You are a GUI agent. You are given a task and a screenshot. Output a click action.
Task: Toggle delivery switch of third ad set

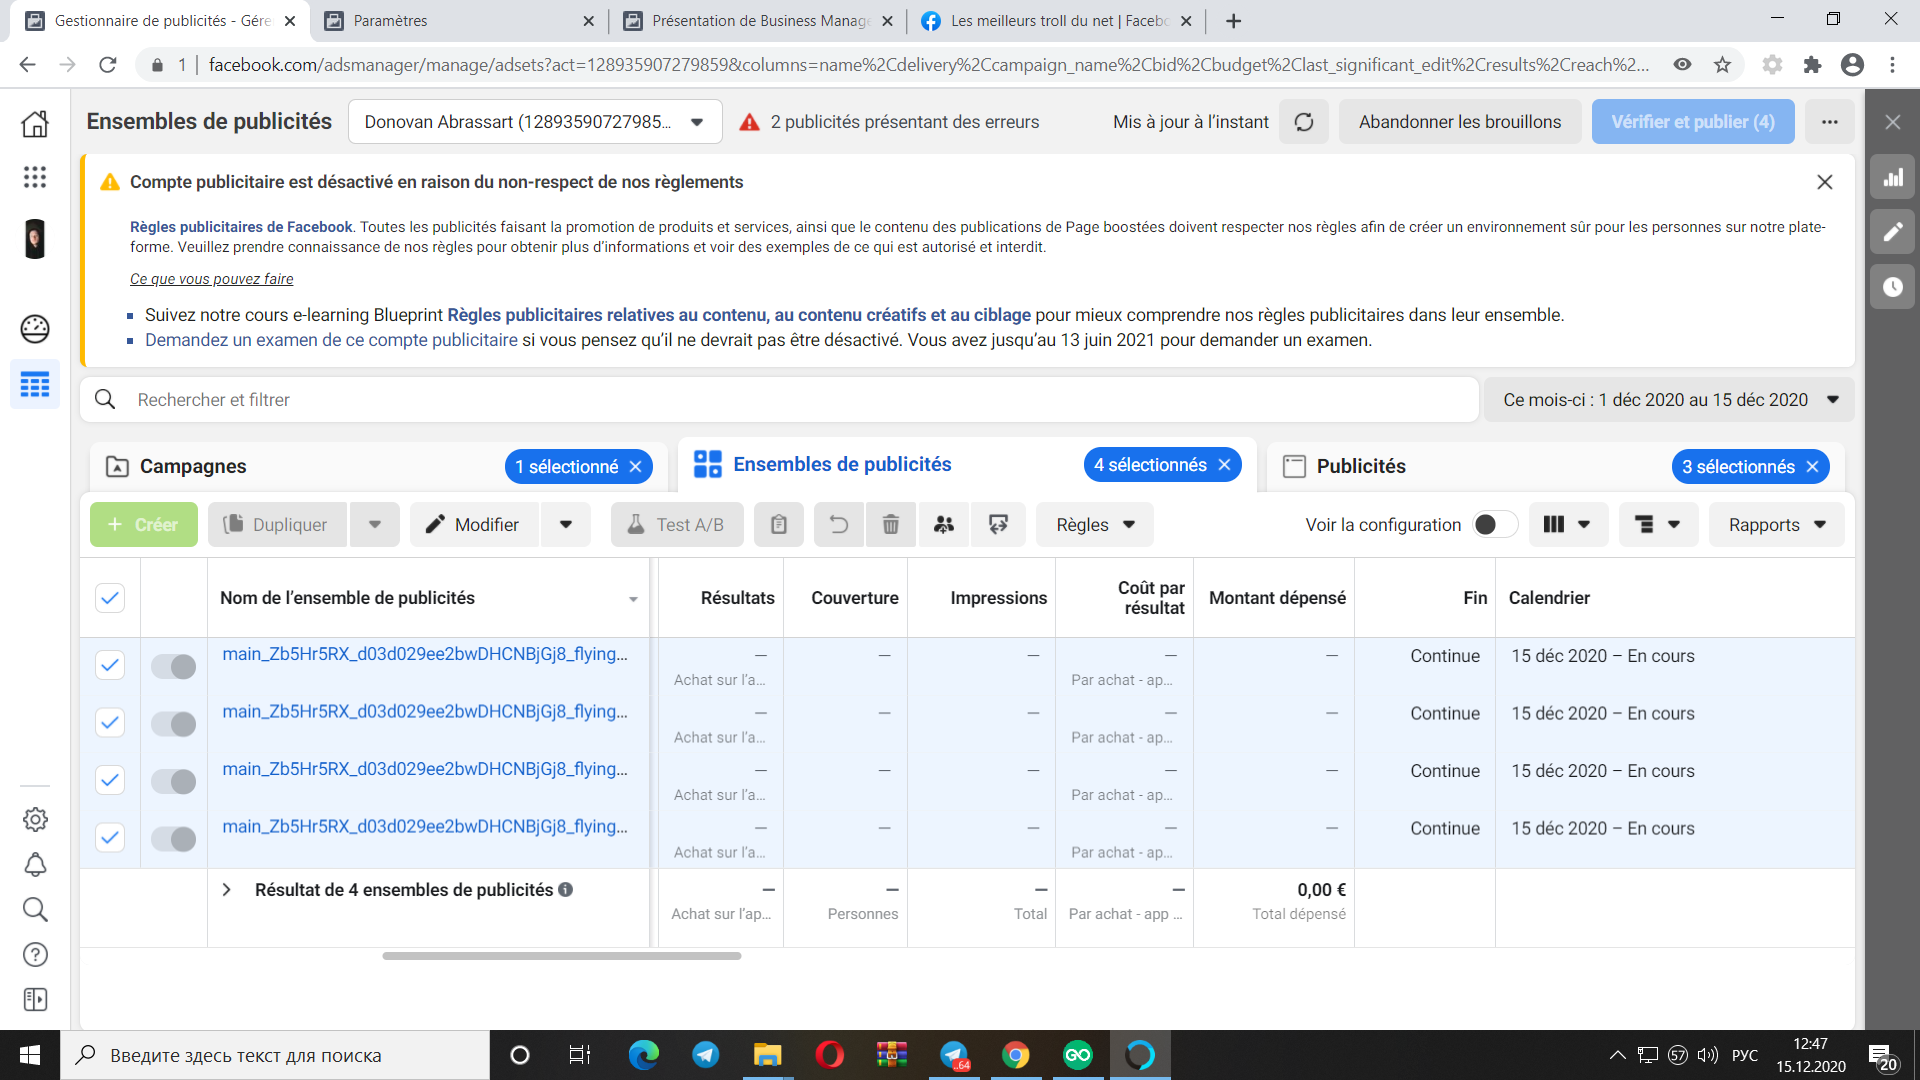tap(174, 782)
